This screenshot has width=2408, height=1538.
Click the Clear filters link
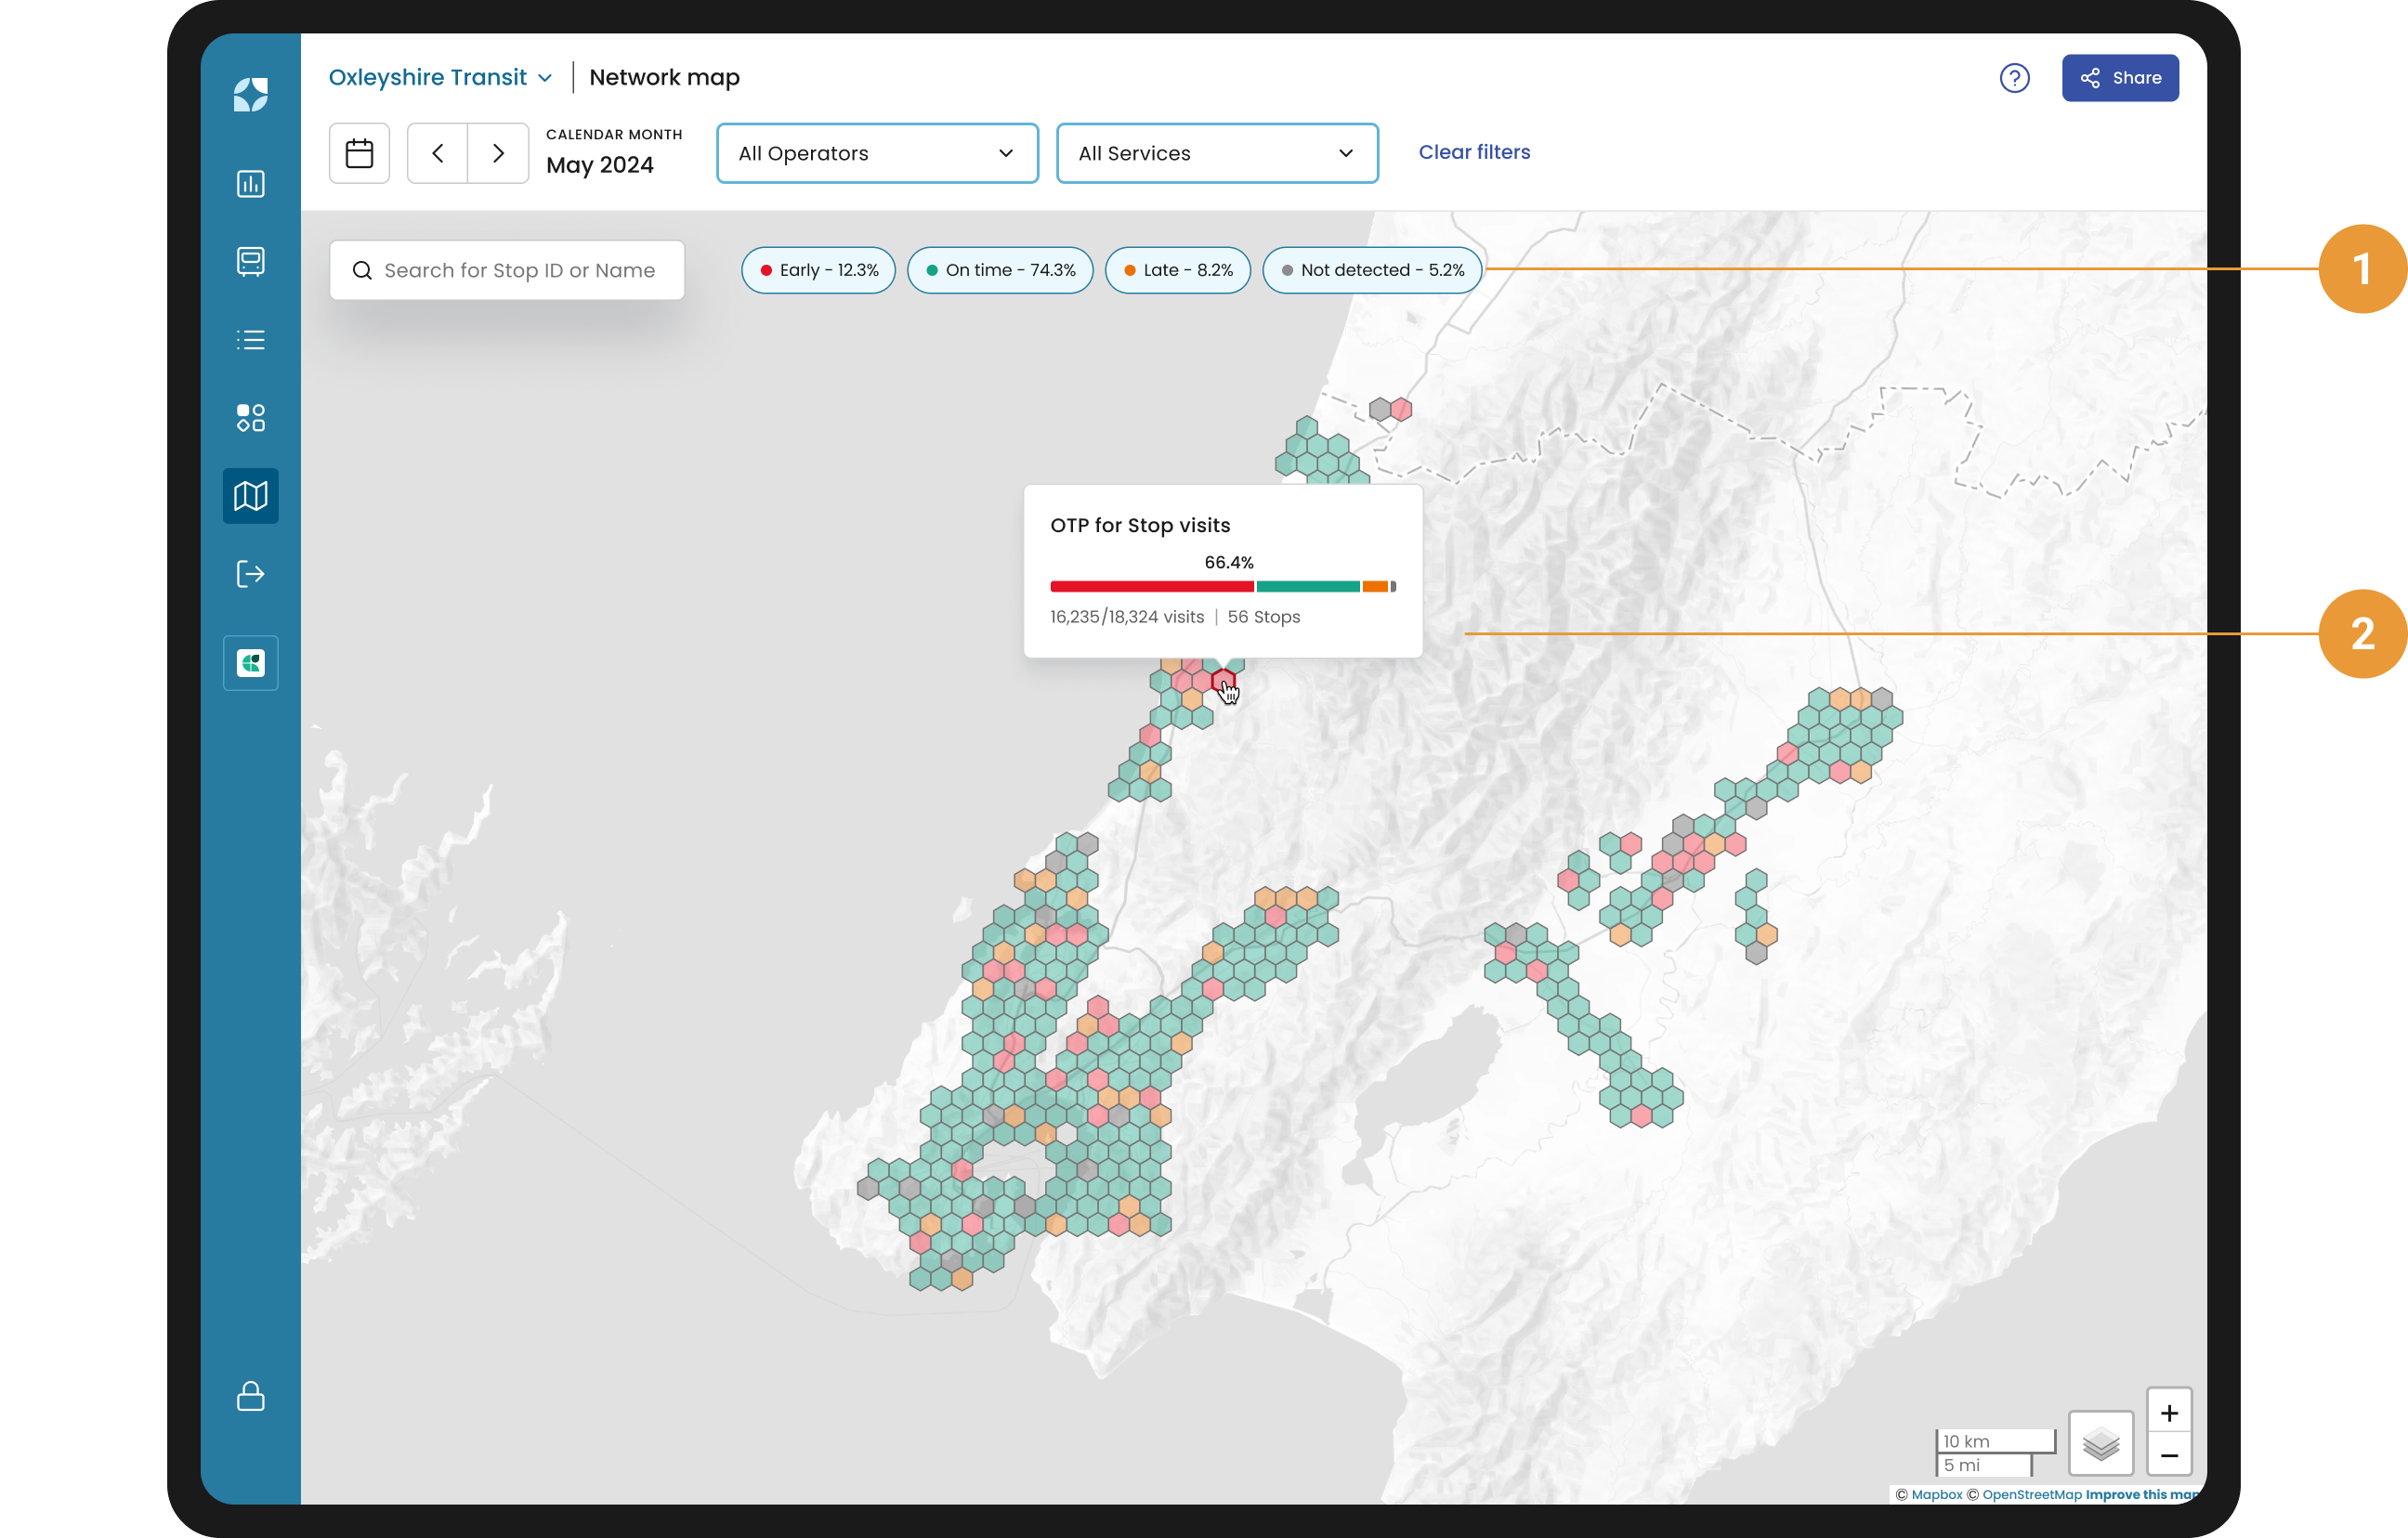(1474, 152)
